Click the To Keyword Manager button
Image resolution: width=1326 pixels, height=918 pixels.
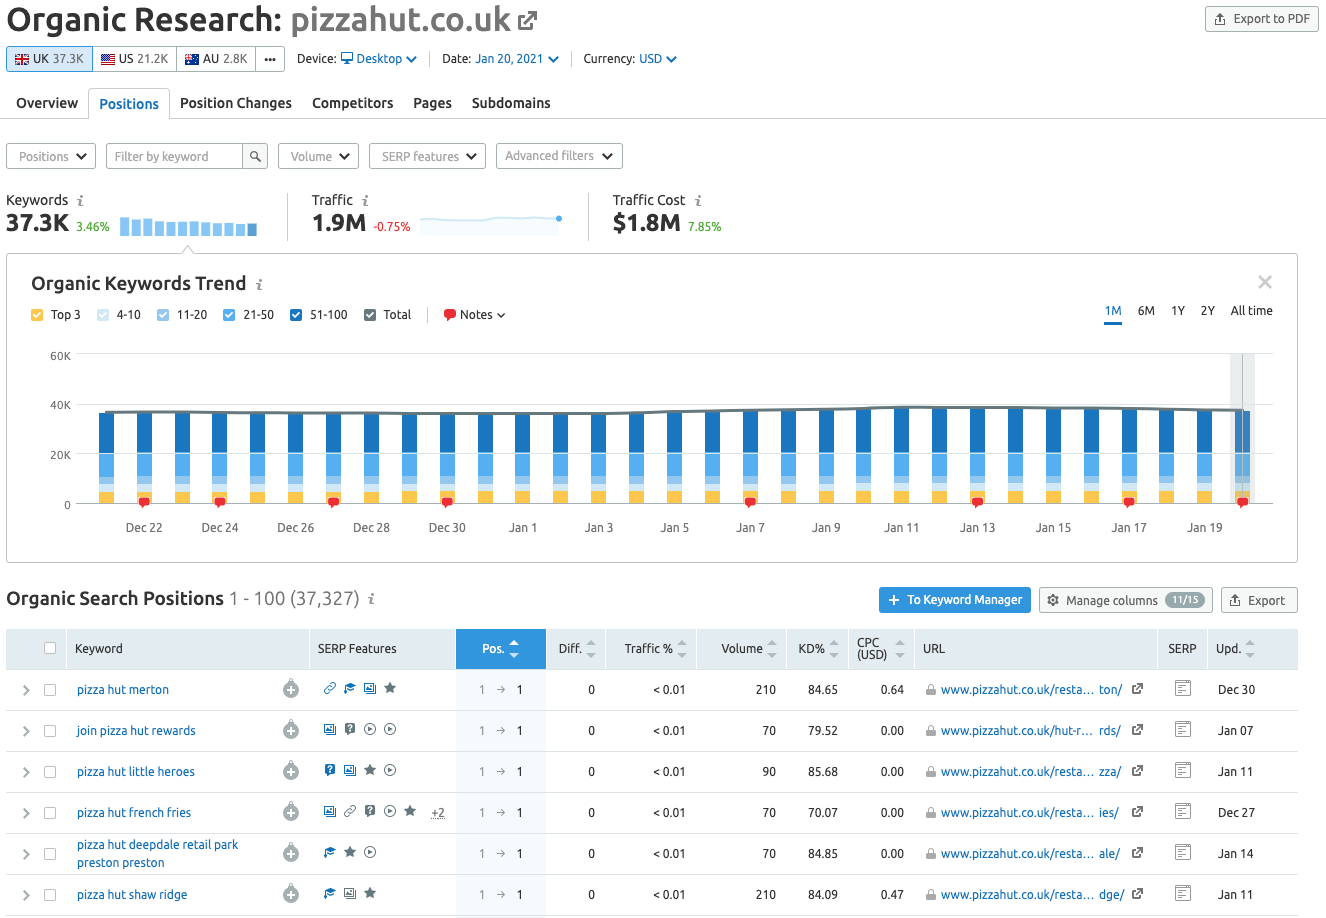click(955, 600)
